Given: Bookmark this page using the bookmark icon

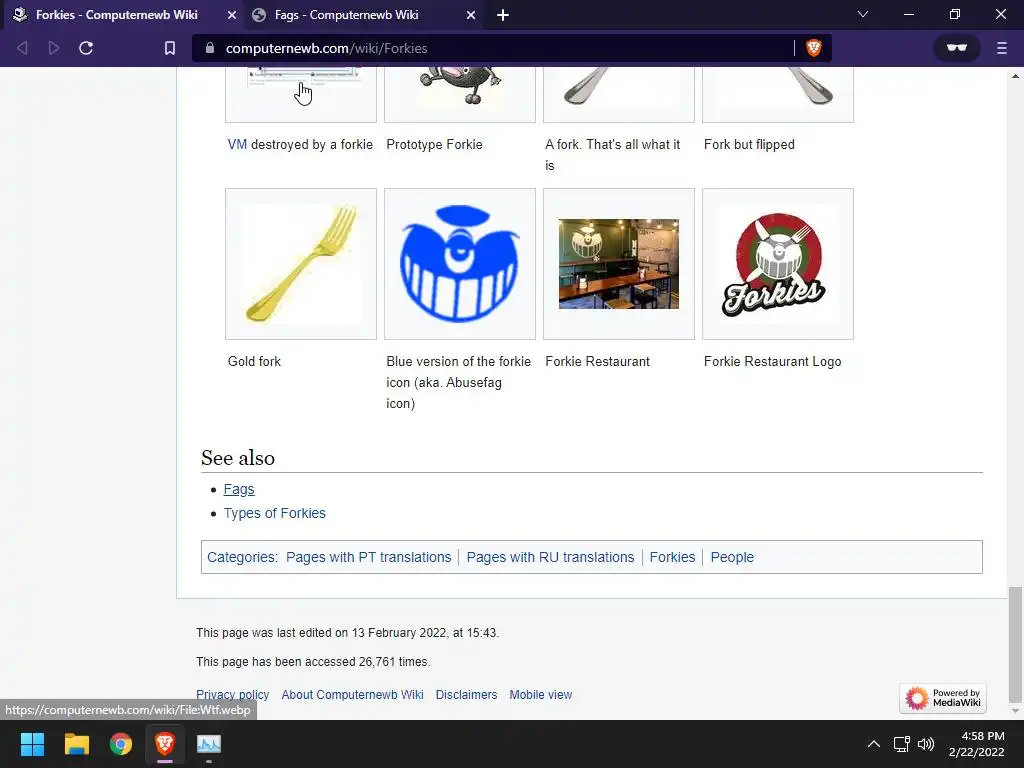Looking at the screenshot, I should (170, 48).
